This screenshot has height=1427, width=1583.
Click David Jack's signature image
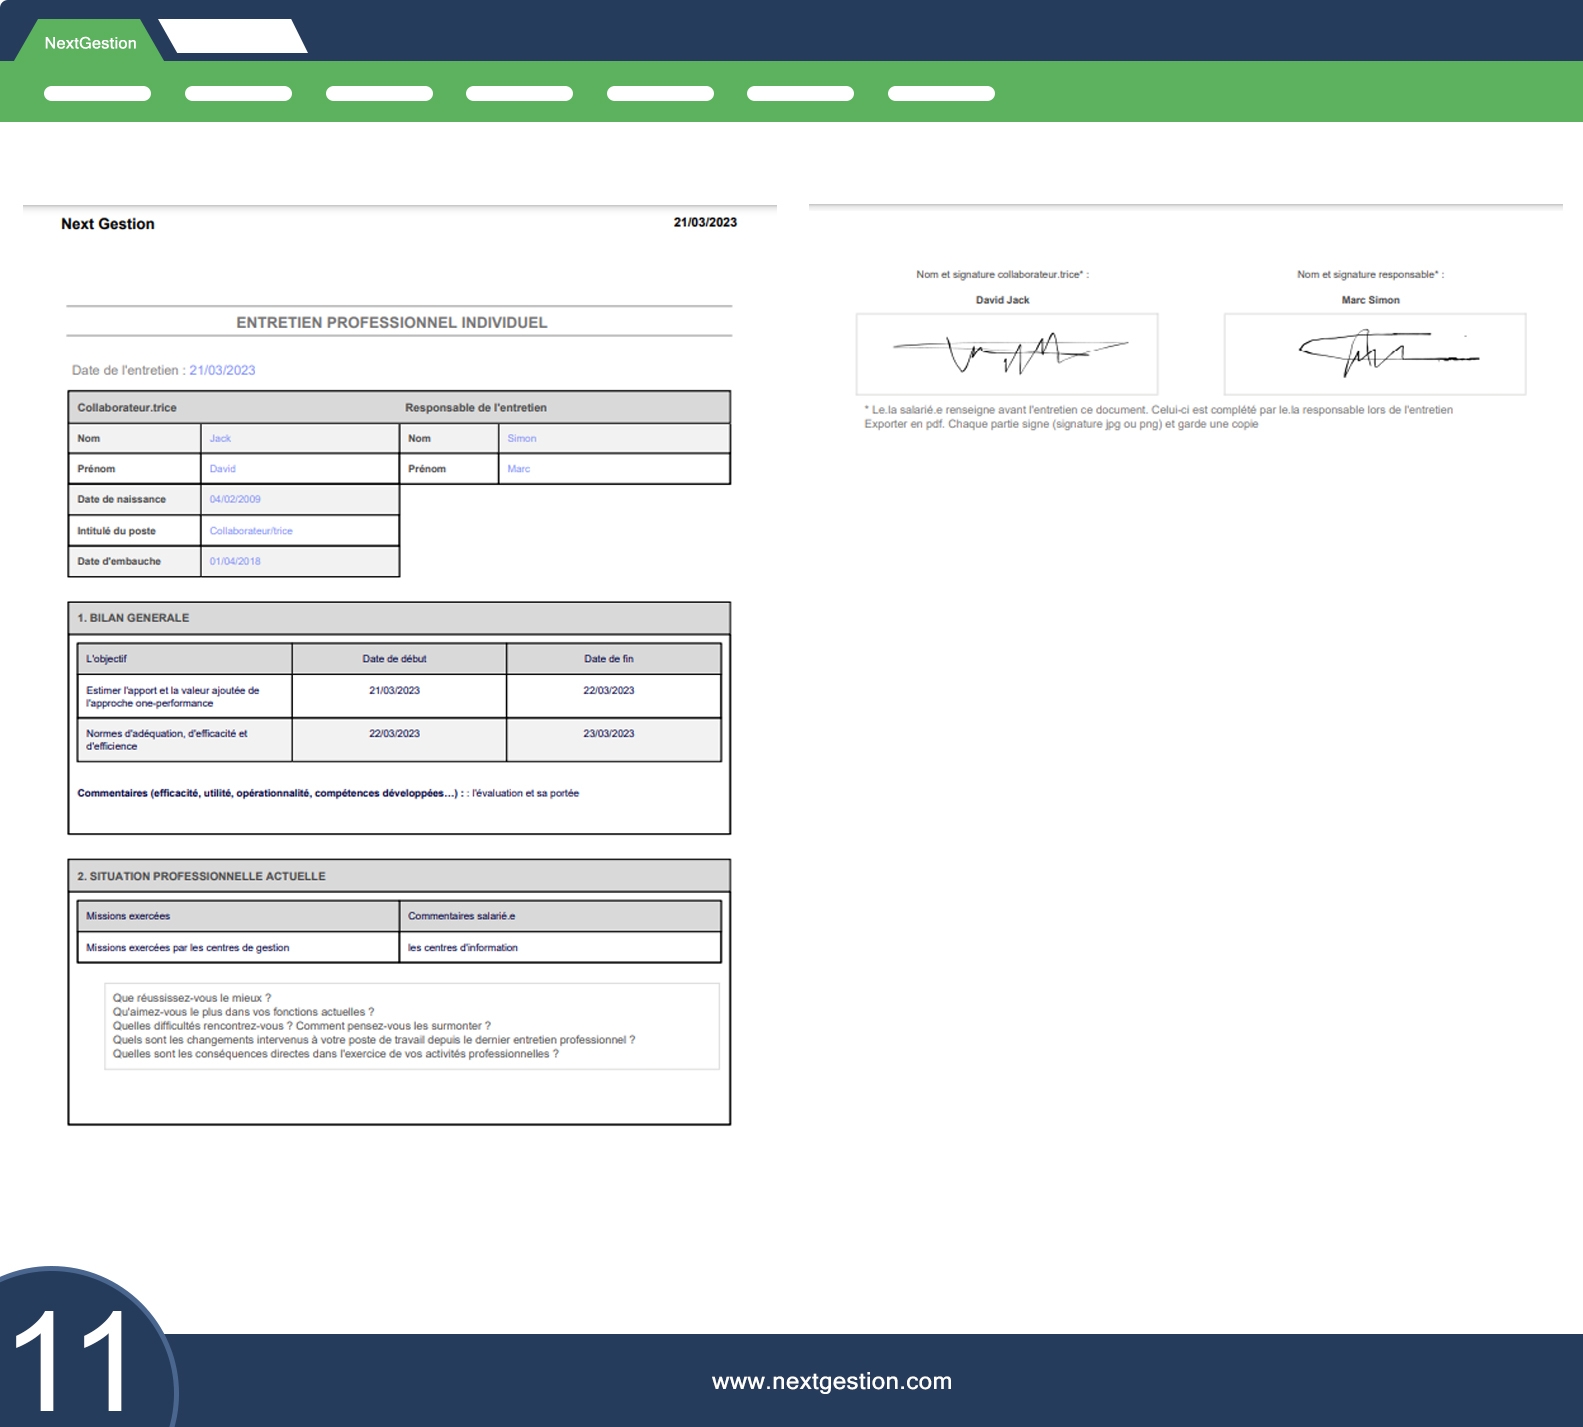click(x=1006, y=354)
